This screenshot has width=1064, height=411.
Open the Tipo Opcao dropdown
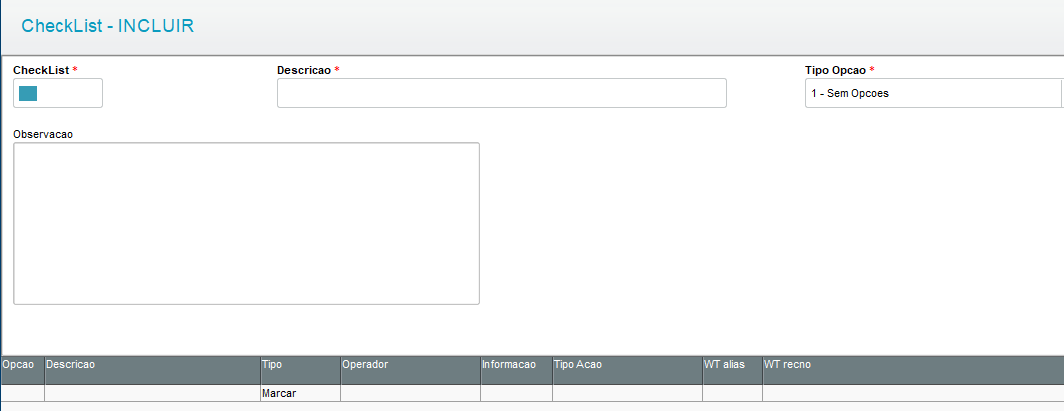[934, 93]
